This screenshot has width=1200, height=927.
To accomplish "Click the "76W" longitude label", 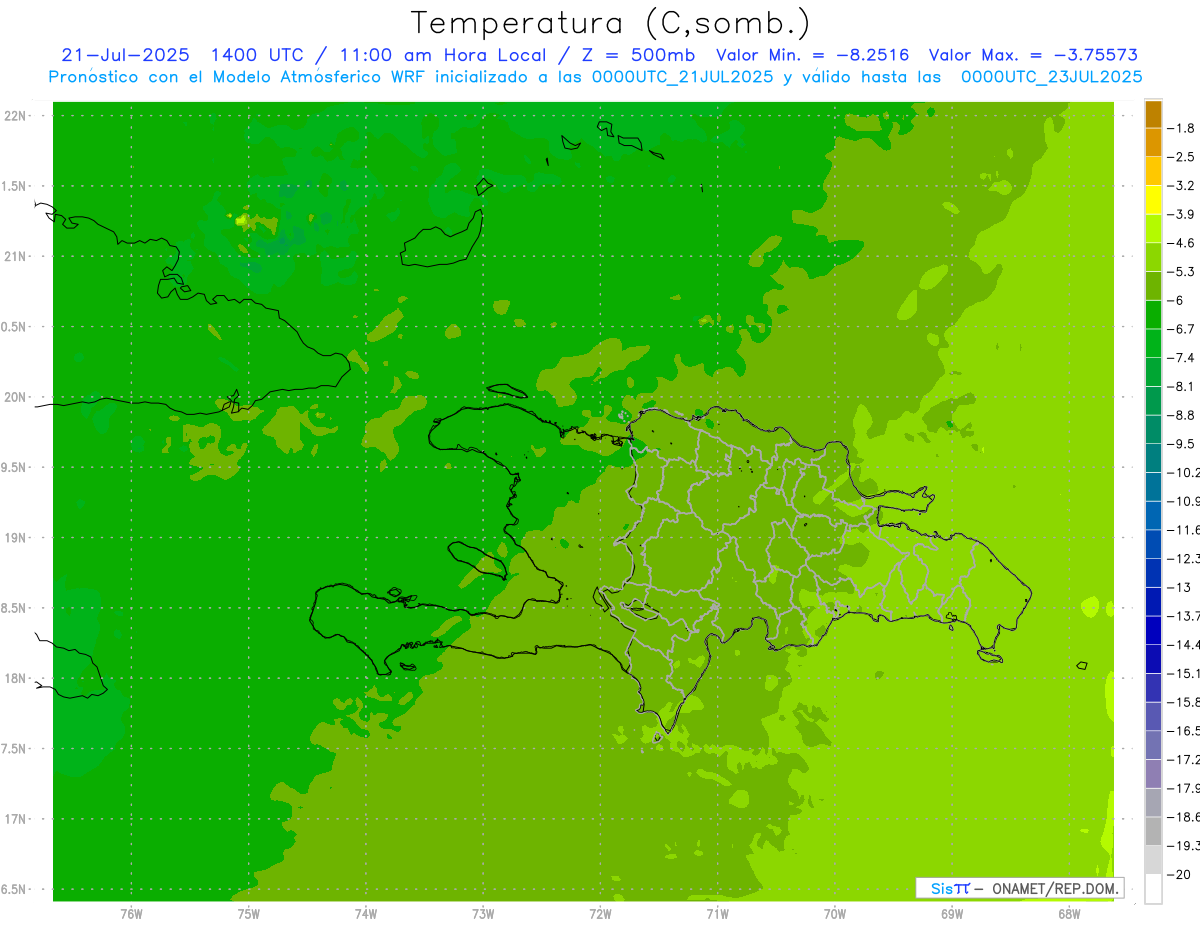I will [131, 914].
